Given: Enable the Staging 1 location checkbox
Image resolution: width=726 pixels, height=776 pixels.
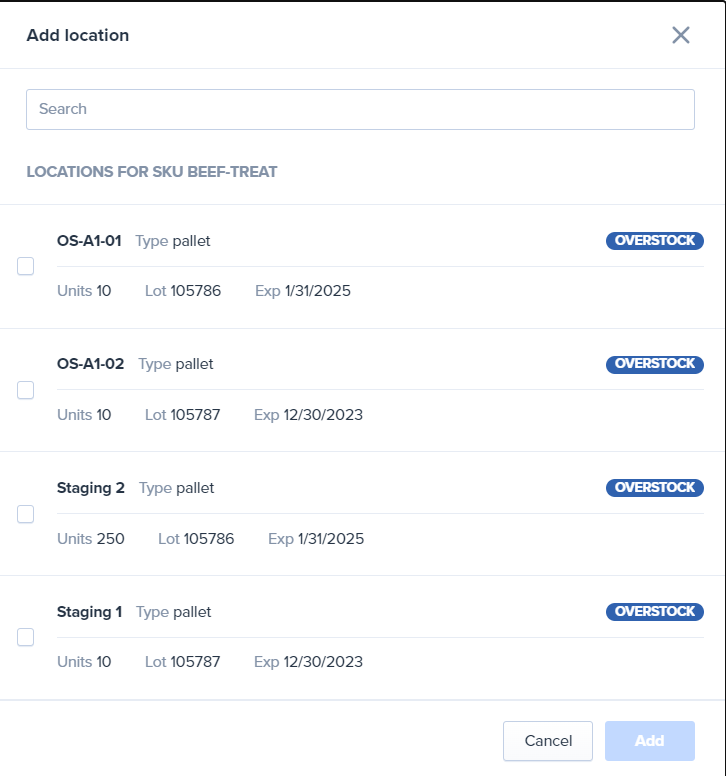Looking at the screenshot, I should pos(26,637).
